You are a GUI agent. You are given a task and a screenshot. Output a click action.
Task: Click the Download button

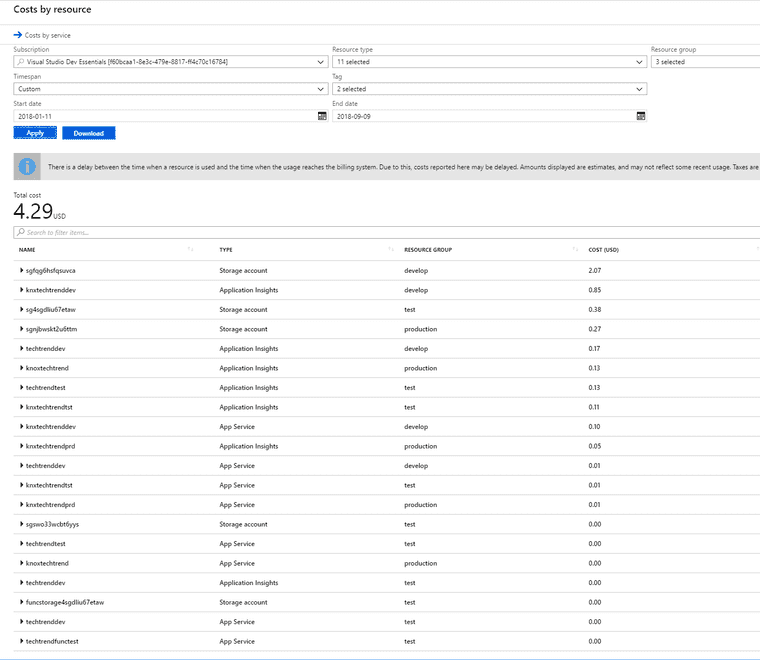[x=89, y=133]
